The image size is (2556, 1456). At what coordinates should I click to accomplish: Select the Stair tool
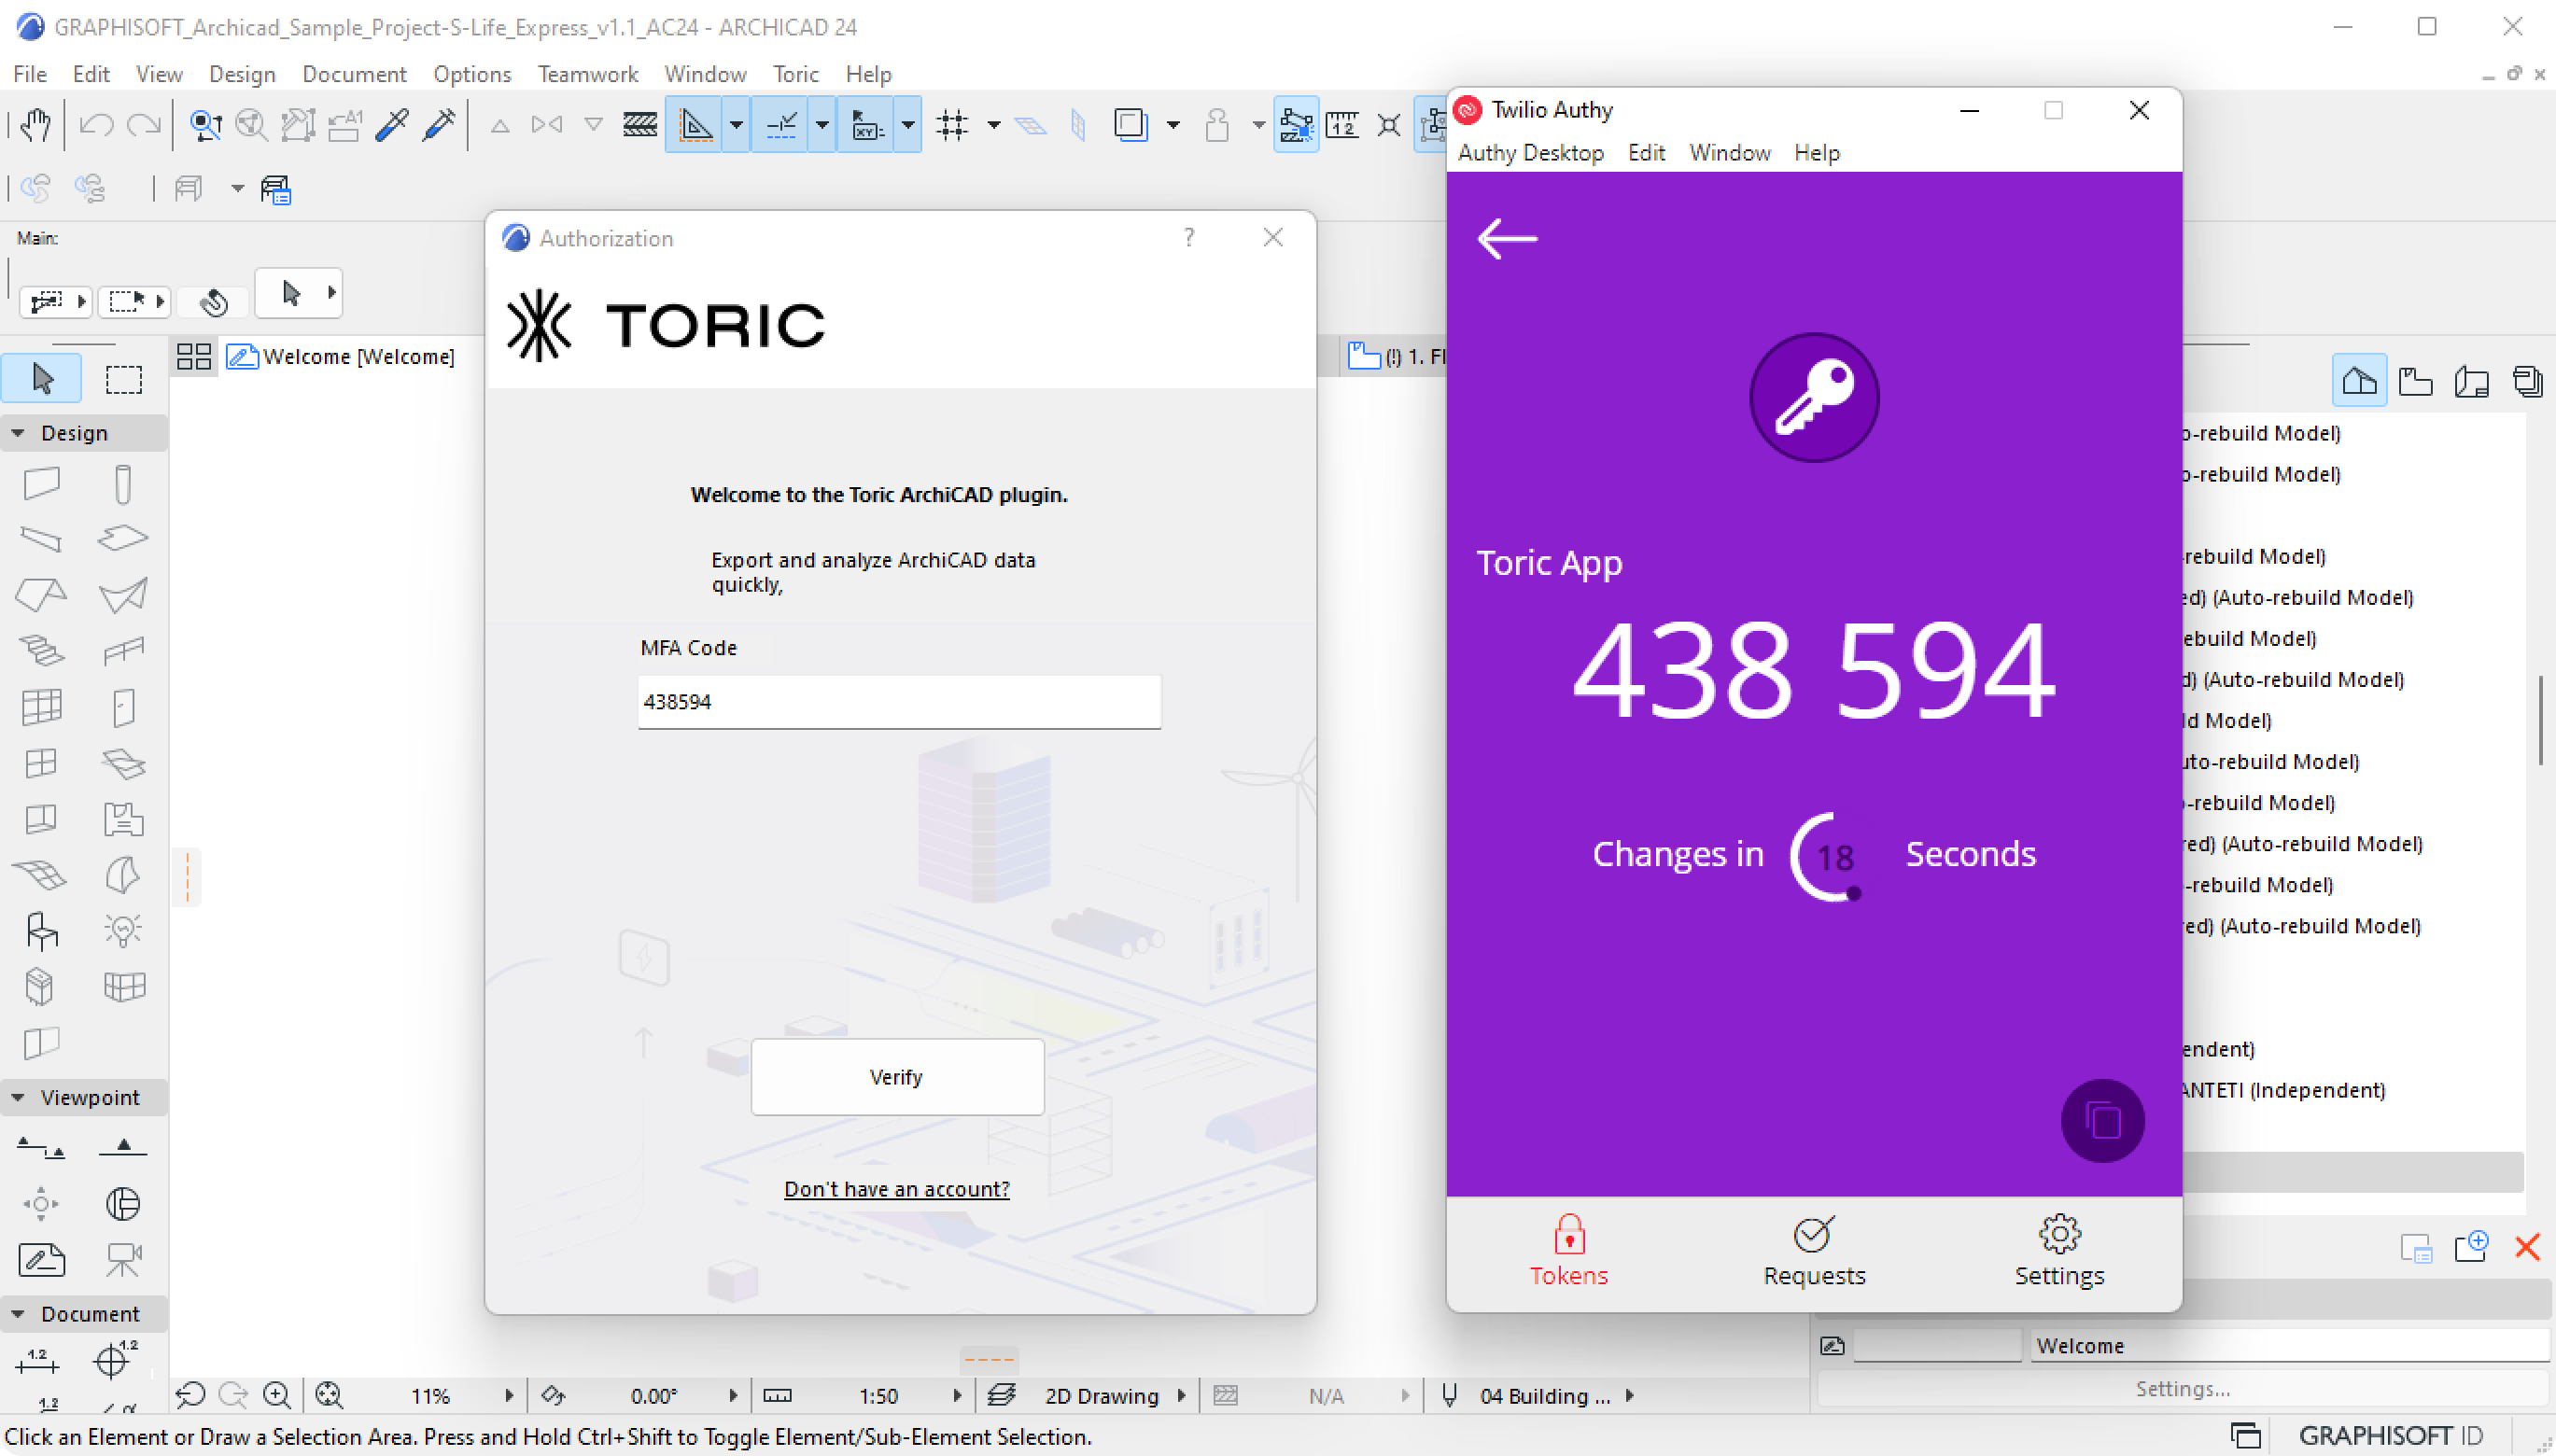coord(40,648)
